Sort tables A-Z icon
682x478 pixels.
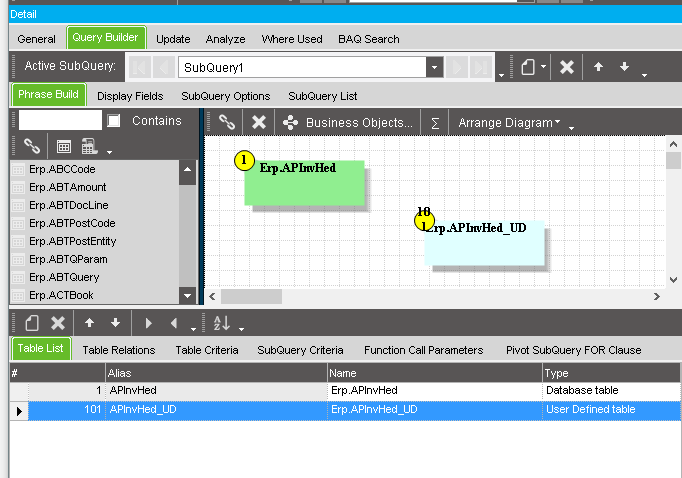click(222, 323)
